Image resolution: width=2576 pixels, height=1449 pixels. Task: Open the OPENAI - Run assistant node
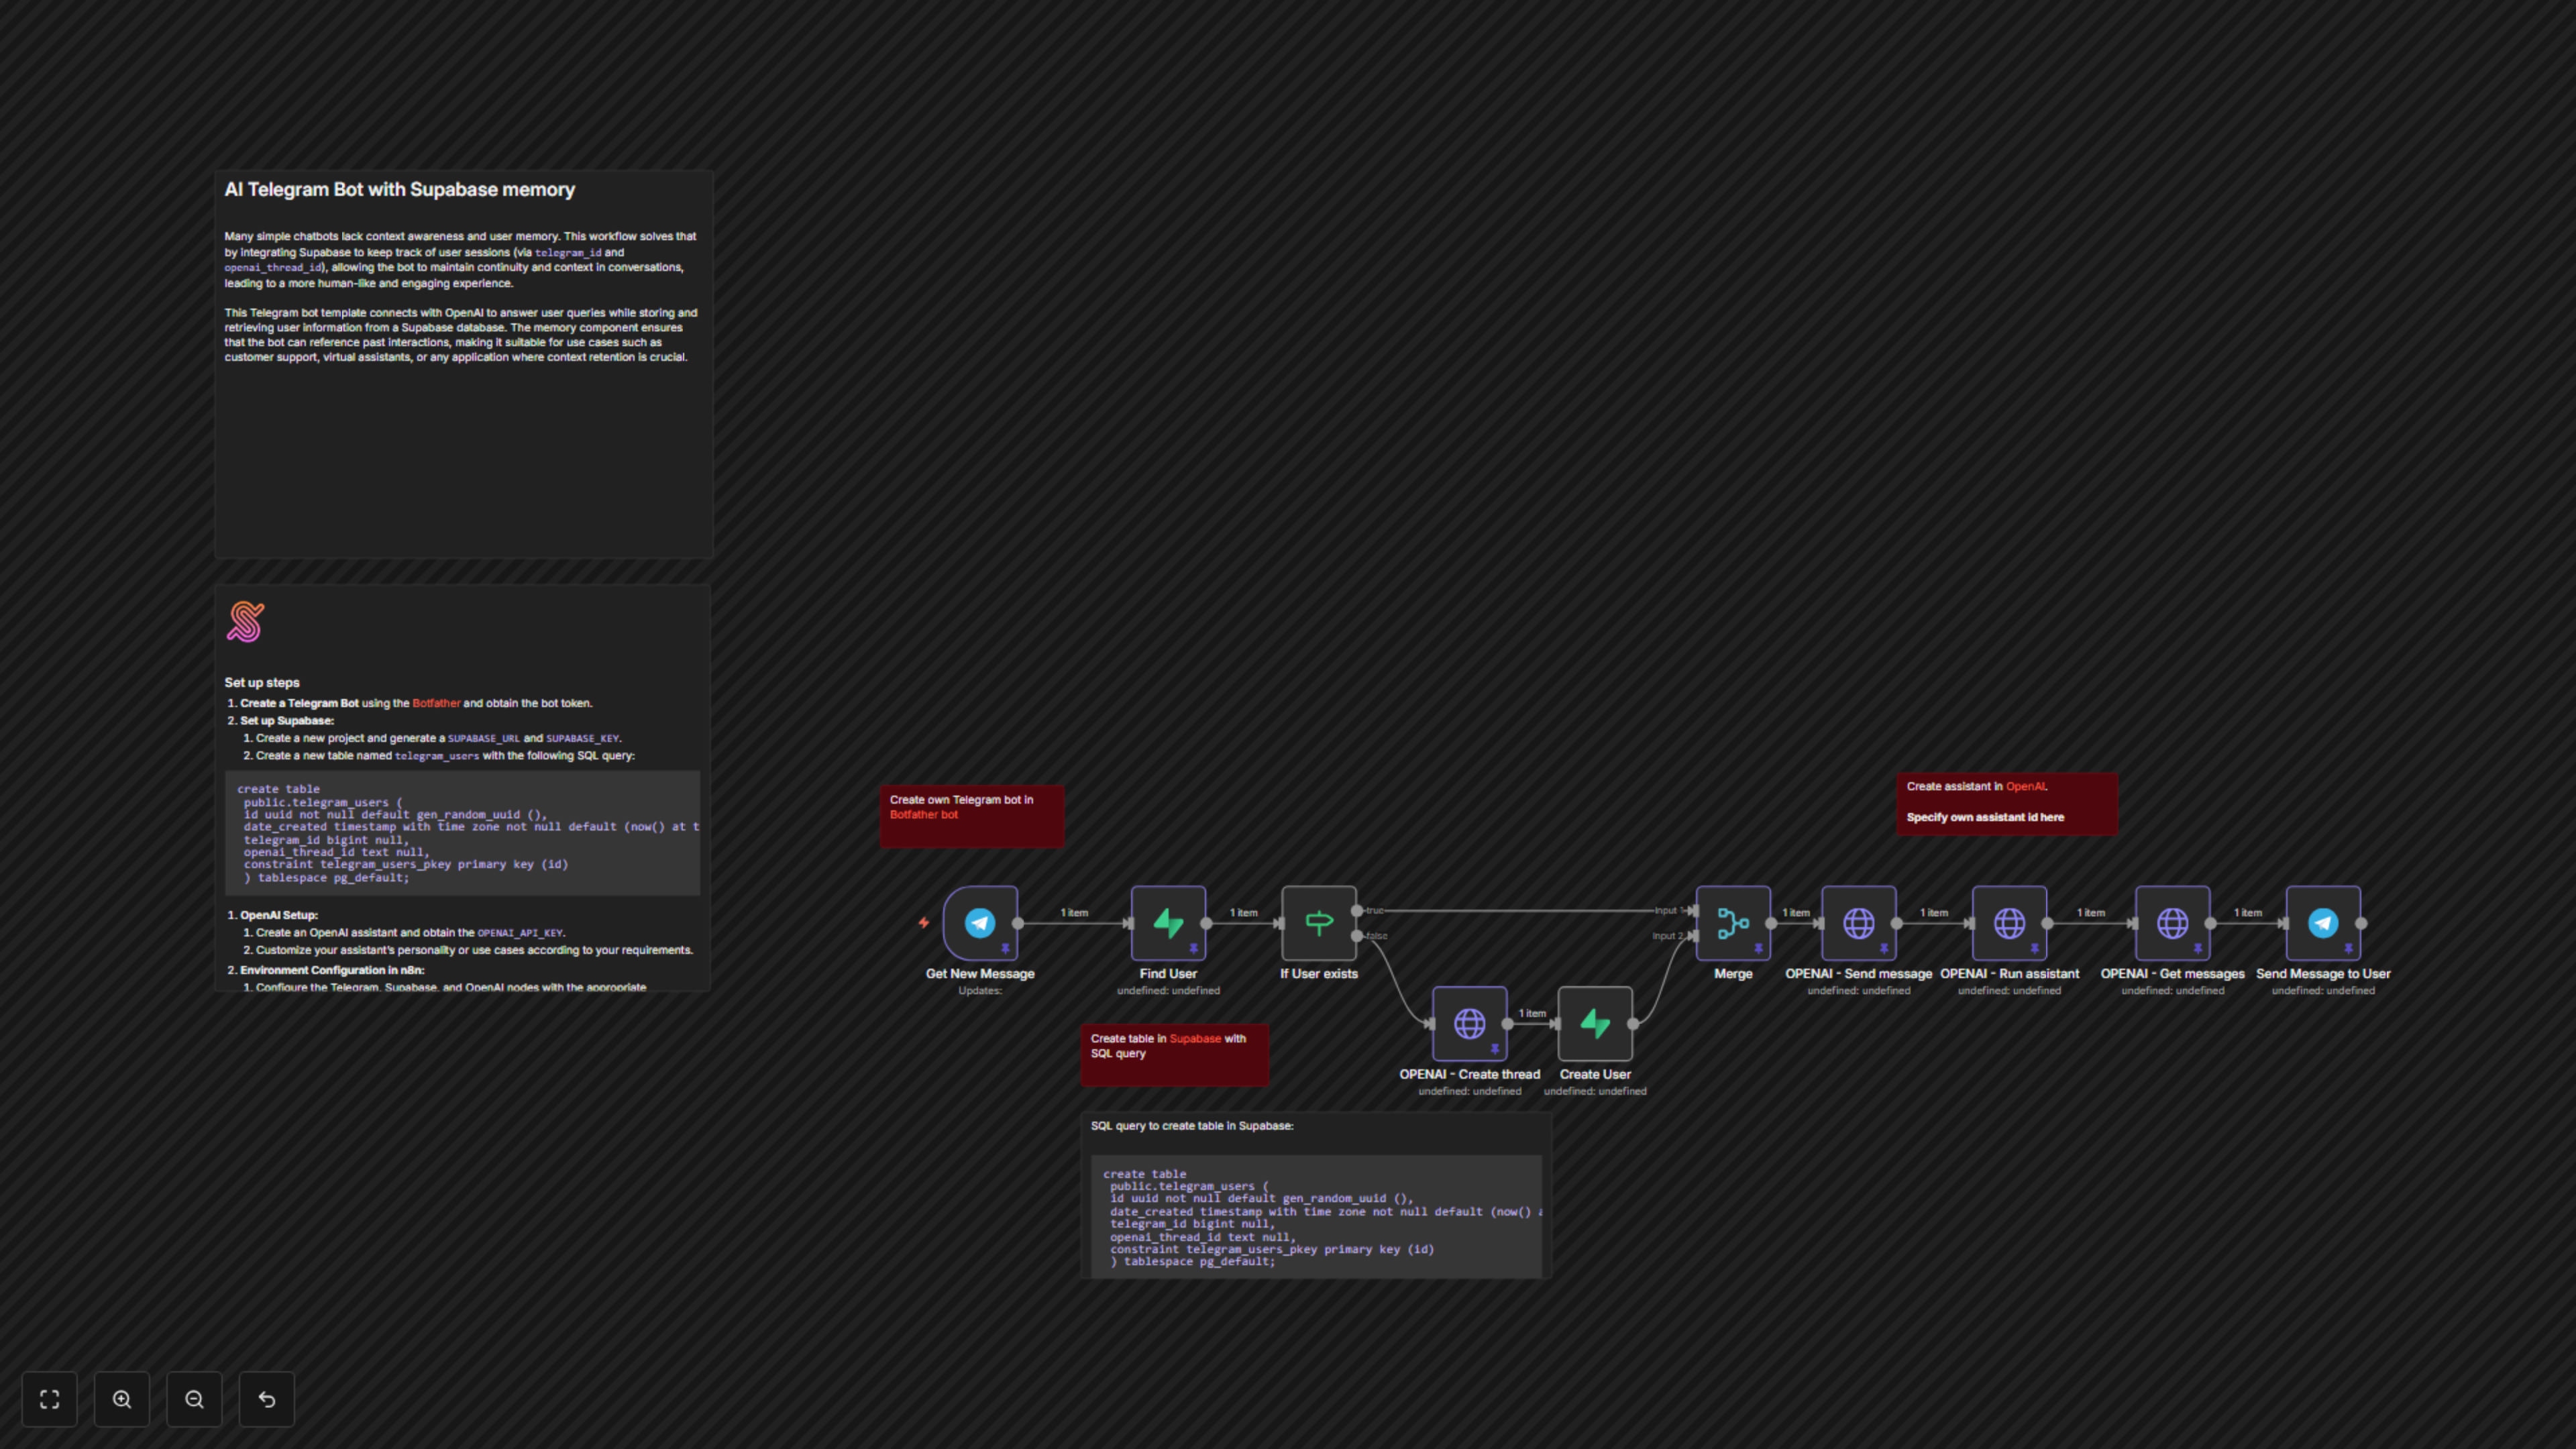coord(2008,922)
